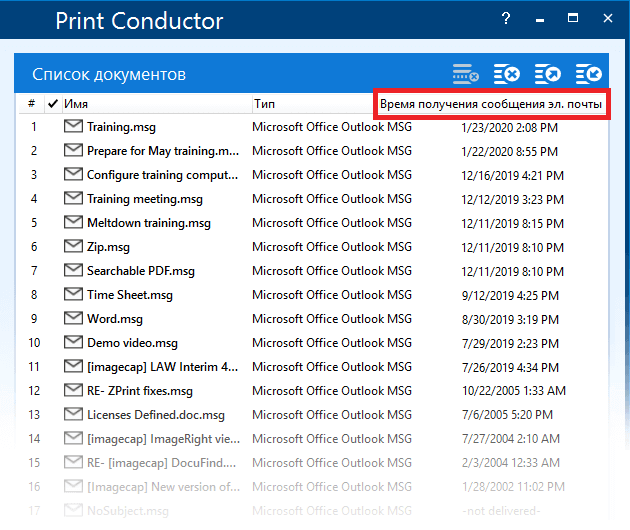Click the -not delivered- value
This screenshot has width=630, height=530.
(501, 511)
